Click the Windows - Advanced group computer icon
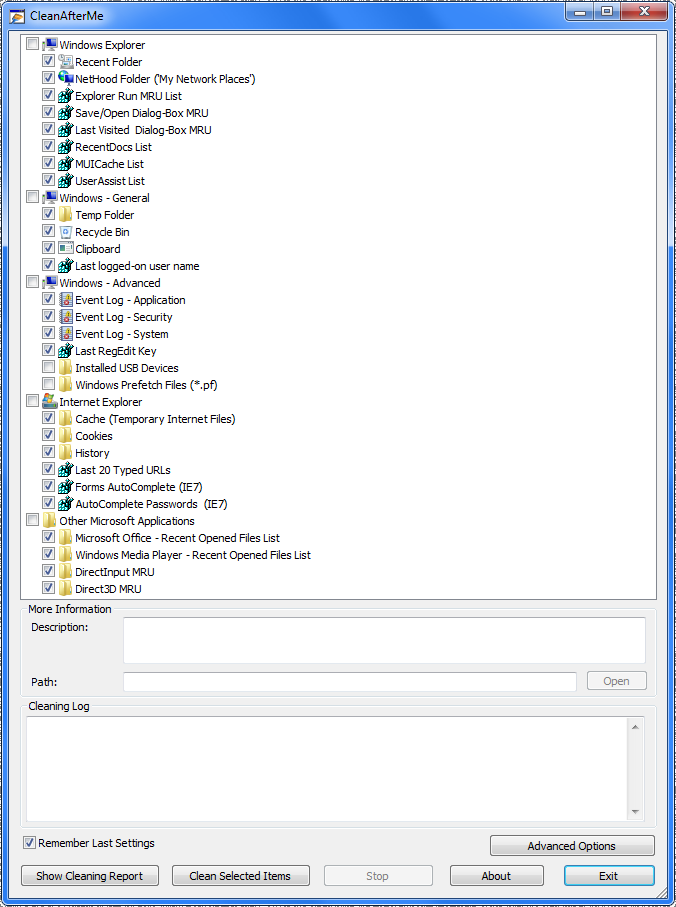 tap(50, 282)
